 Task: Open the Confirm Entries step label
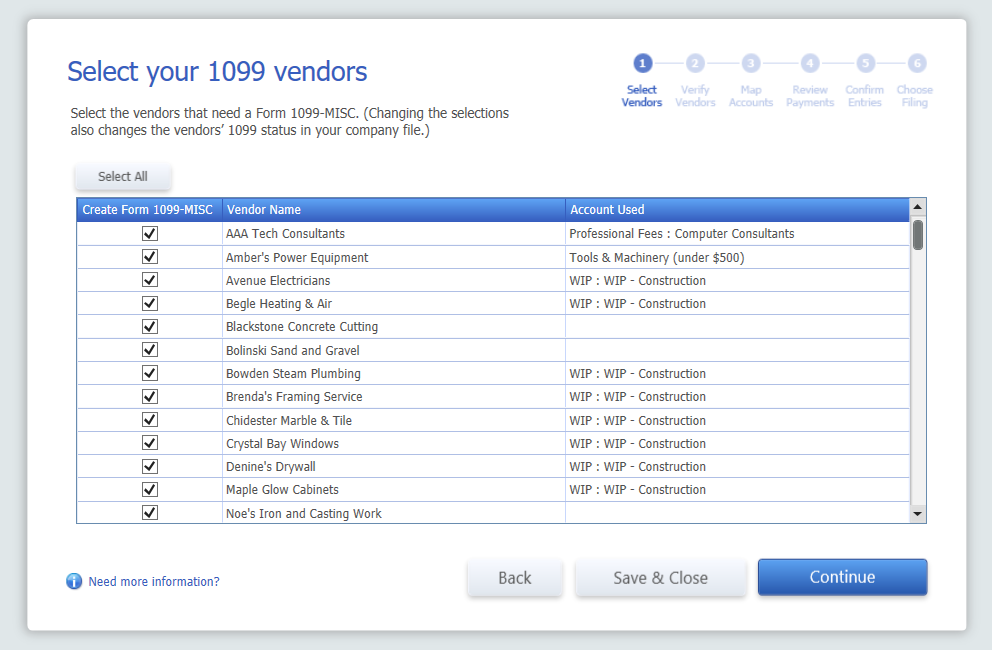click(x=865, y=96)
